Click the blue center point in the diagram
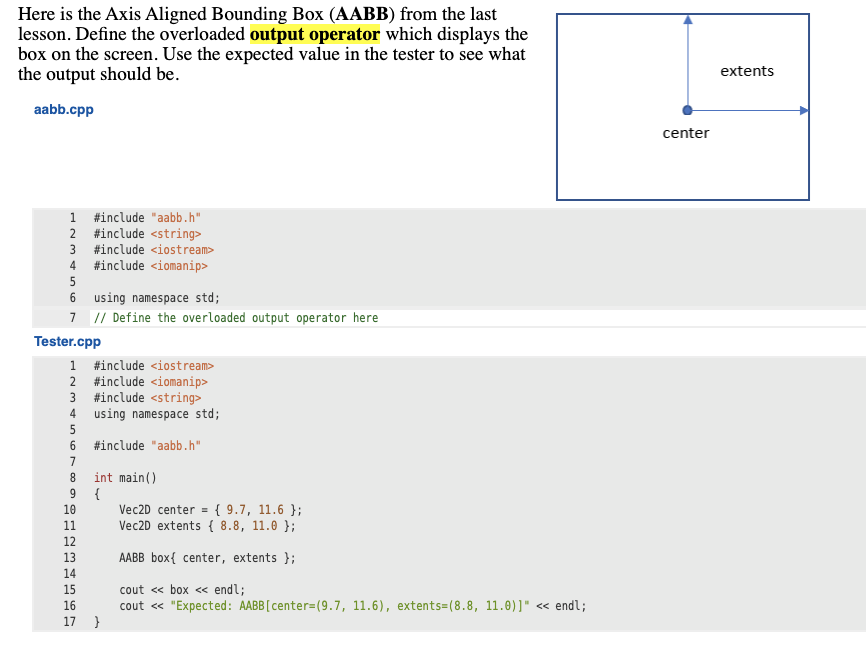The width and height of the screenshot is (866, 646). [687, 110]
